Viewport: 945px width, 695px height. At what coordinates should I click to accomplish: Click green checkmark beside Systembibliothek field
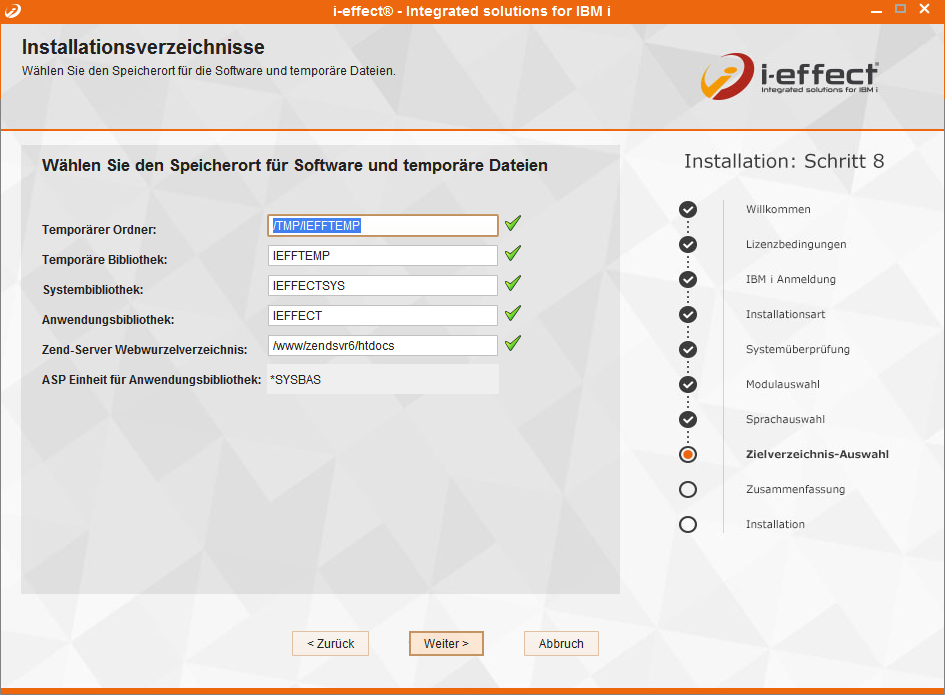tap(513, 284)
